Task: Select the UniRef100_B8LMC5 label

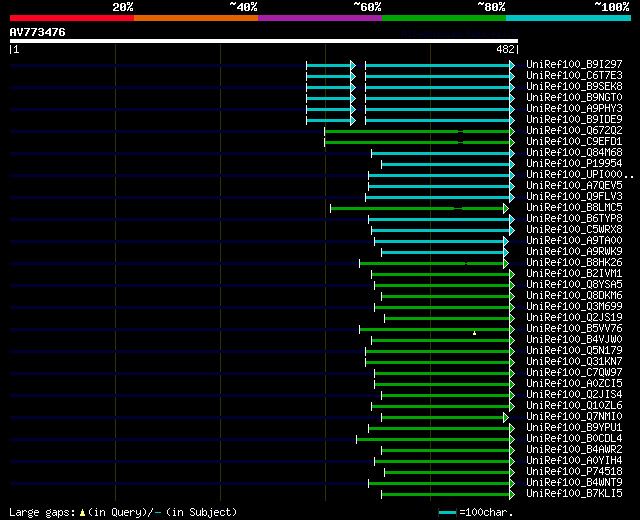Action: pos(574,208)
